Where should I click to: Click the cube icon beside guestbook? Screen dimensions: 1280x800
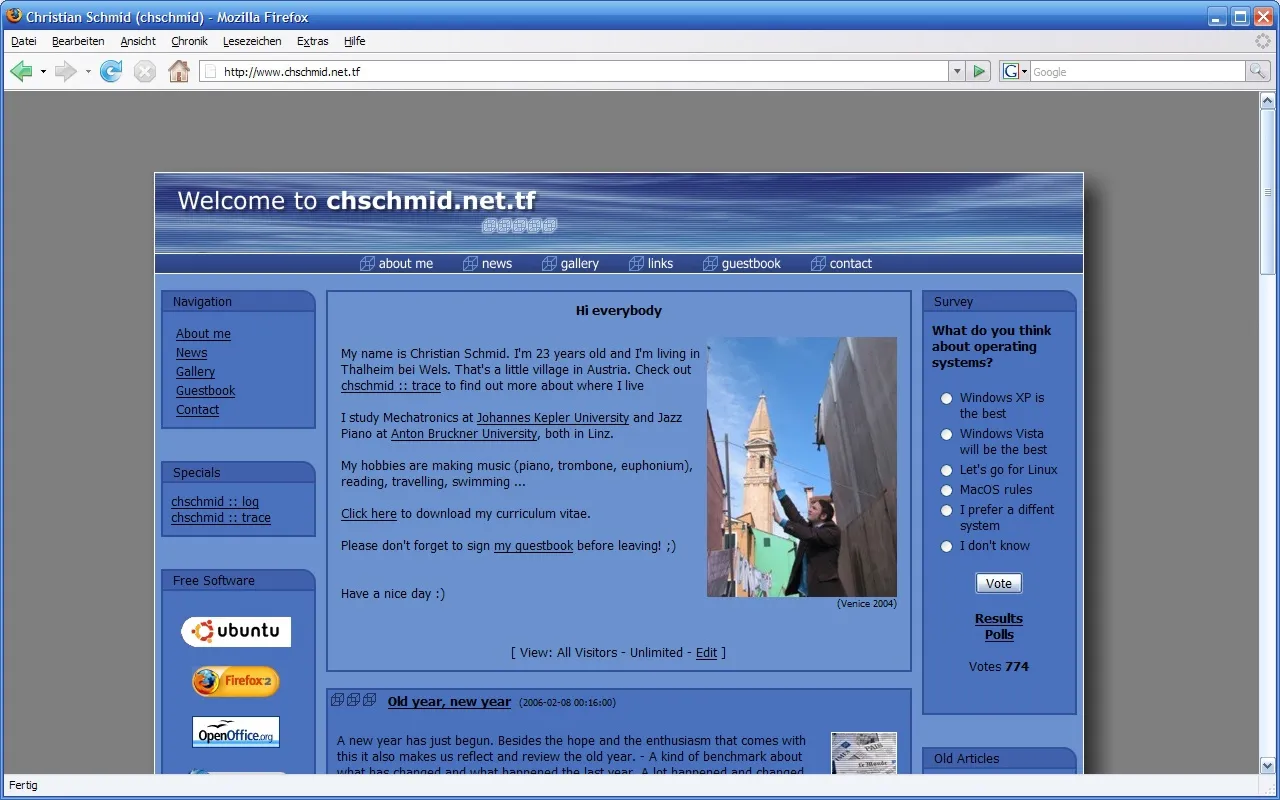tap(710, 264)
